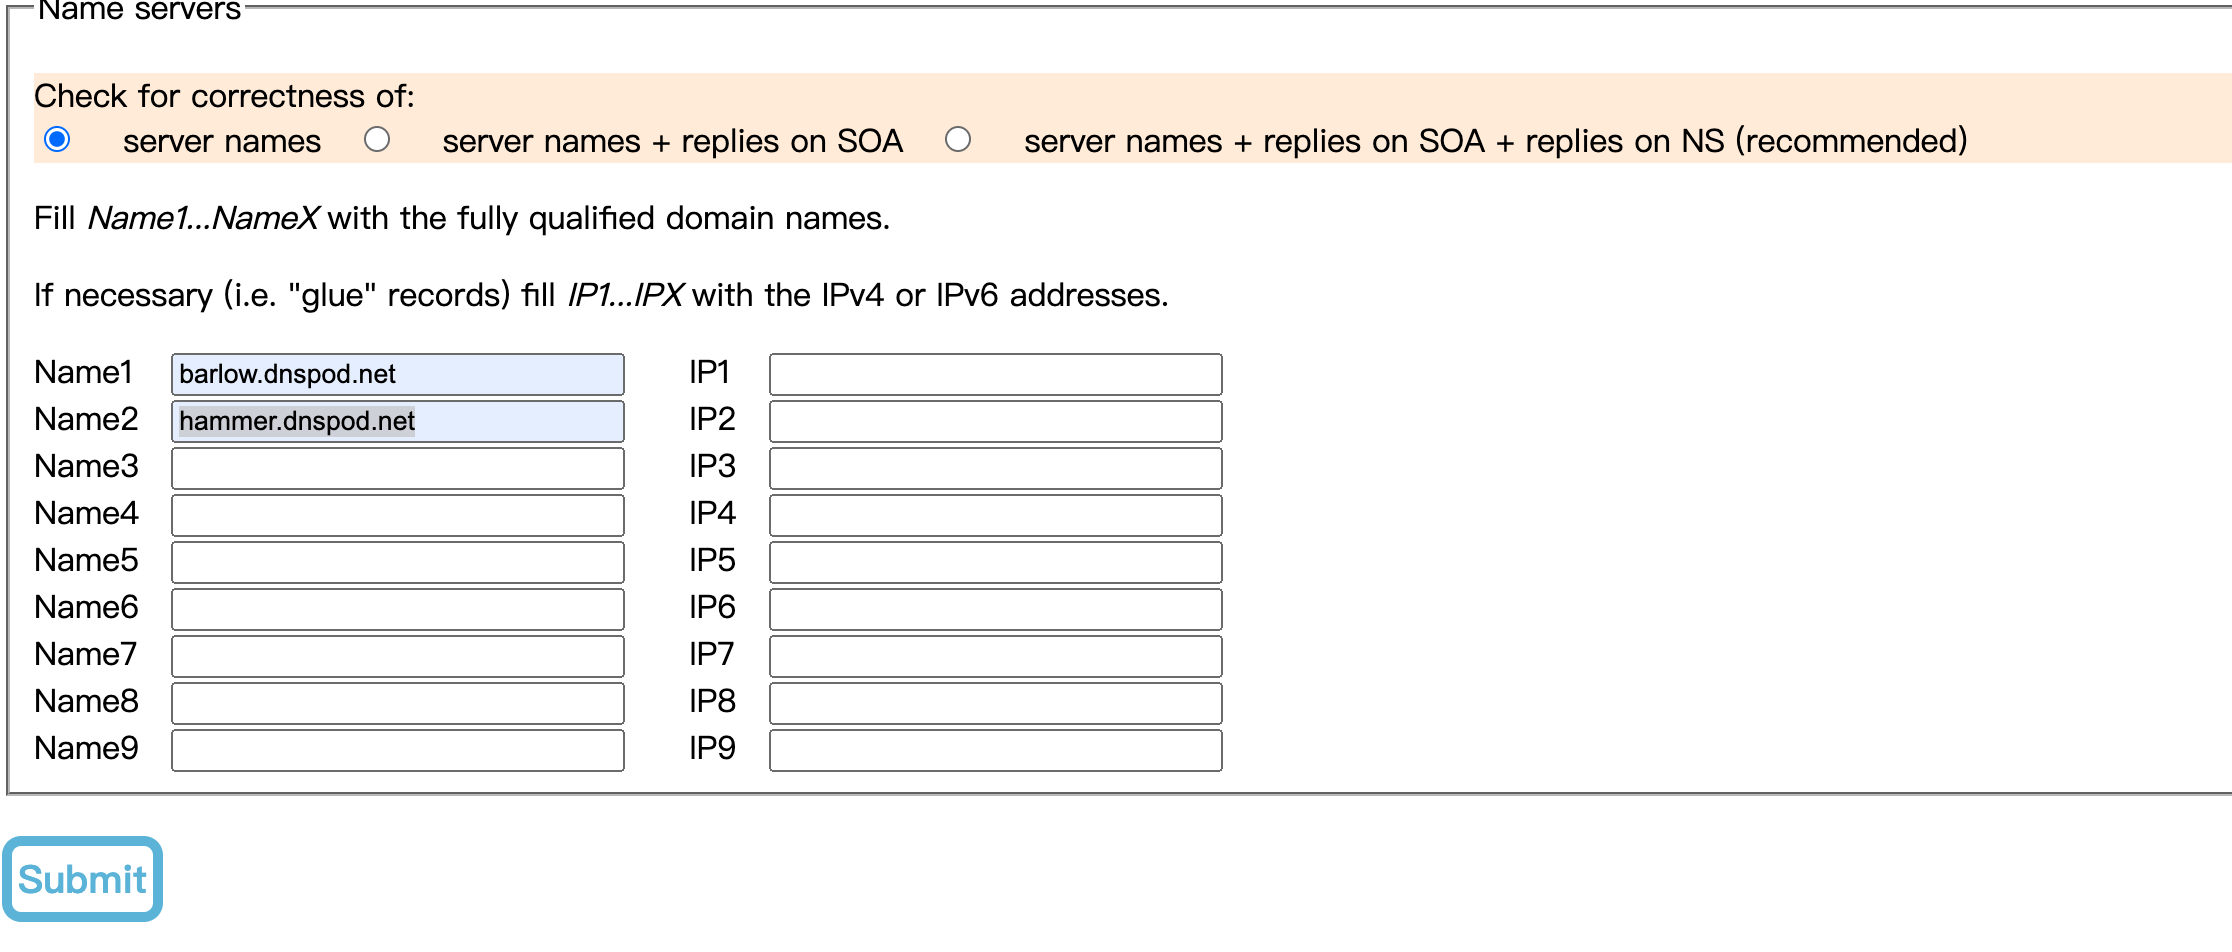Screen dimensions: 2232x952
Task: Click into the IP3 address box
Action: pyautogui.click(x=995, y=468)
